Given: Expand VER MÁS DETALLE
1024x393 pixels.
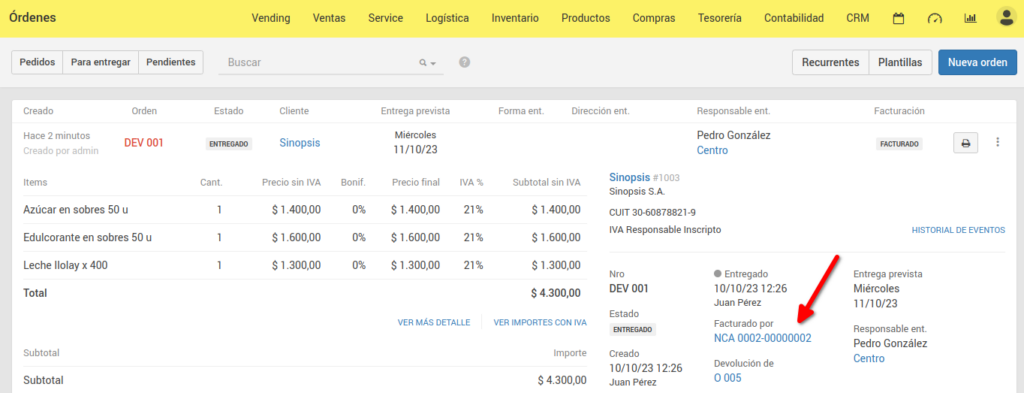Looking at the screenshot, I should click(x=434, y=322).
